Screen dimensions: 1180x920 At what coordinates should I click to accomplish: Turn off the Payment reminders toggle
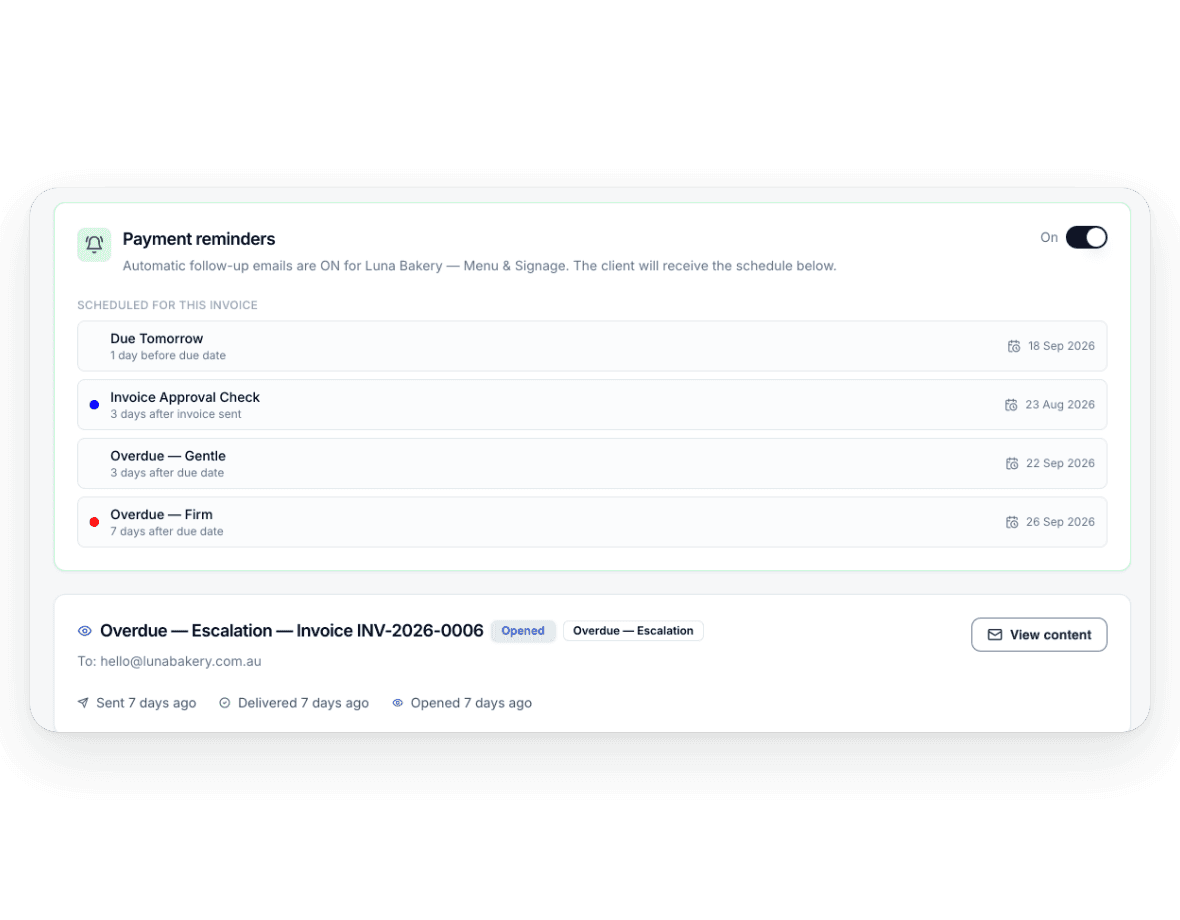click(x=1086, y=238)
